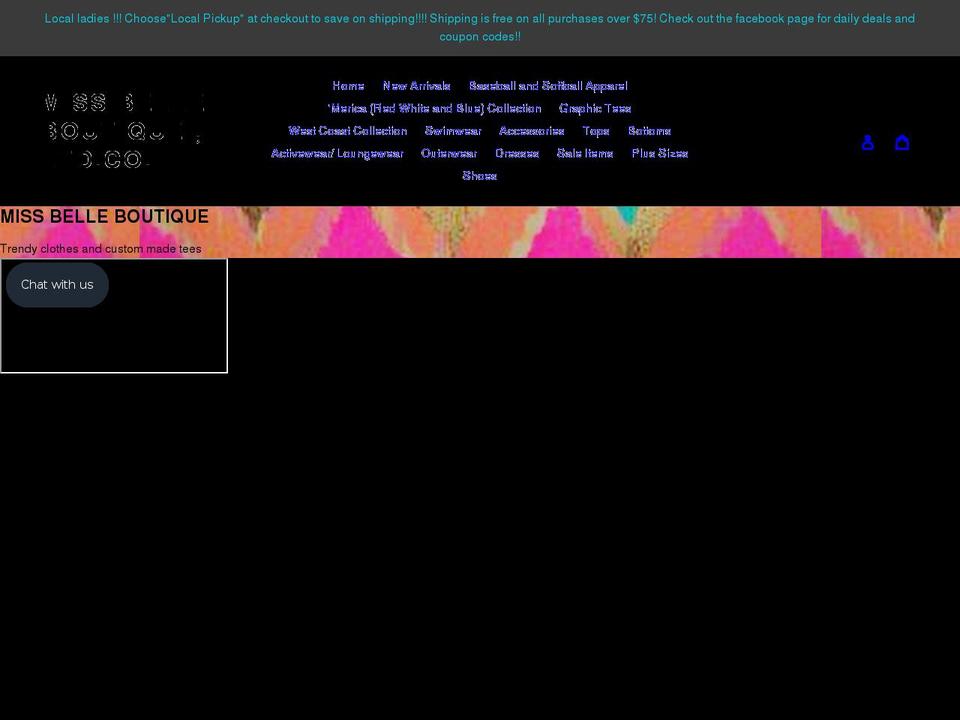The height and width of the screenshot is (720, 960).
Task: Select the Plus Sizes category
Action: click(659, 153)
